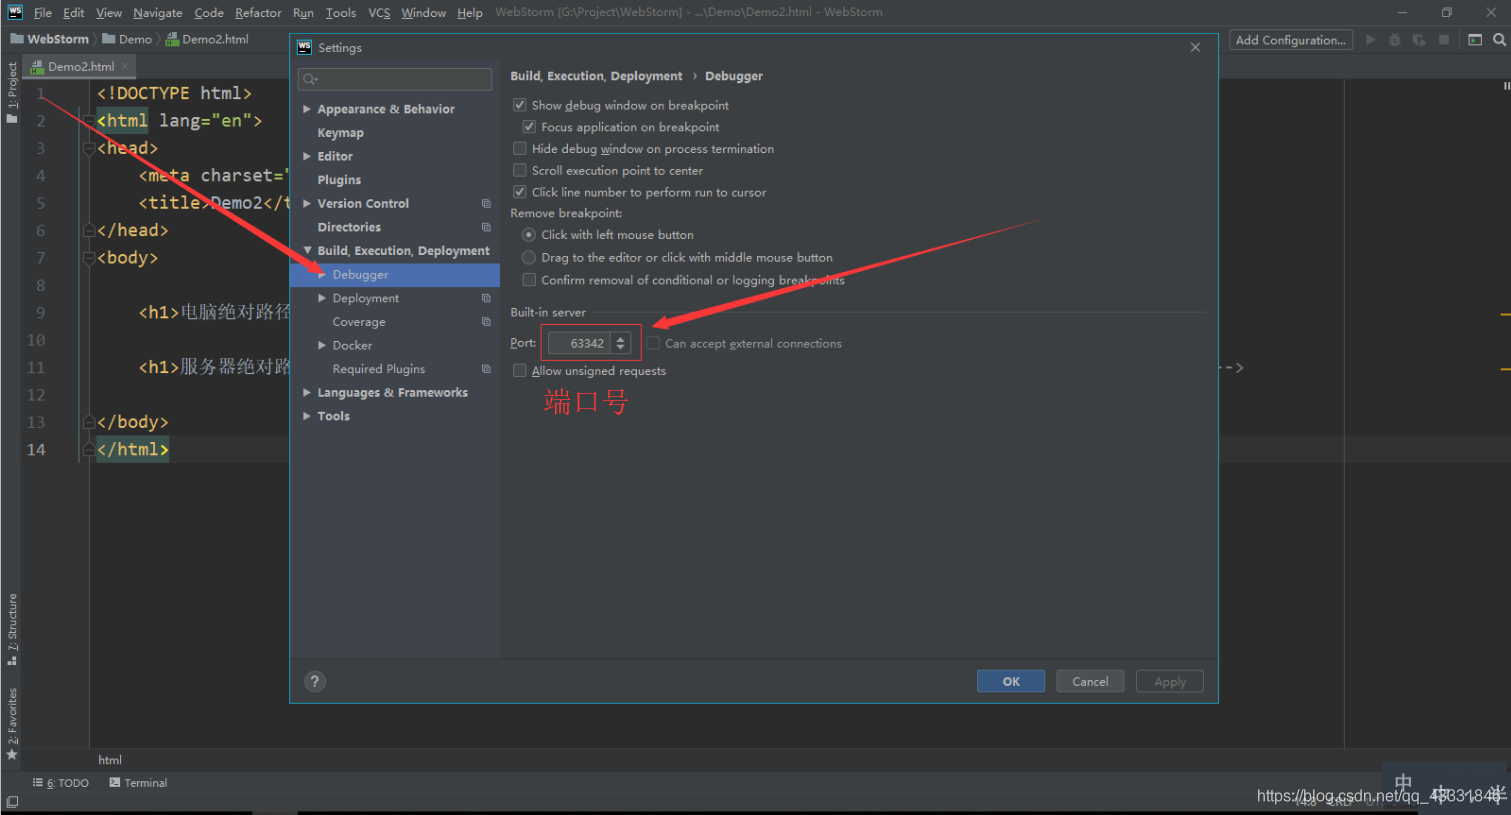Click the copy icon beside Version Control
The width and height of the screenshot is (1511, 815).
coord(486,203)
